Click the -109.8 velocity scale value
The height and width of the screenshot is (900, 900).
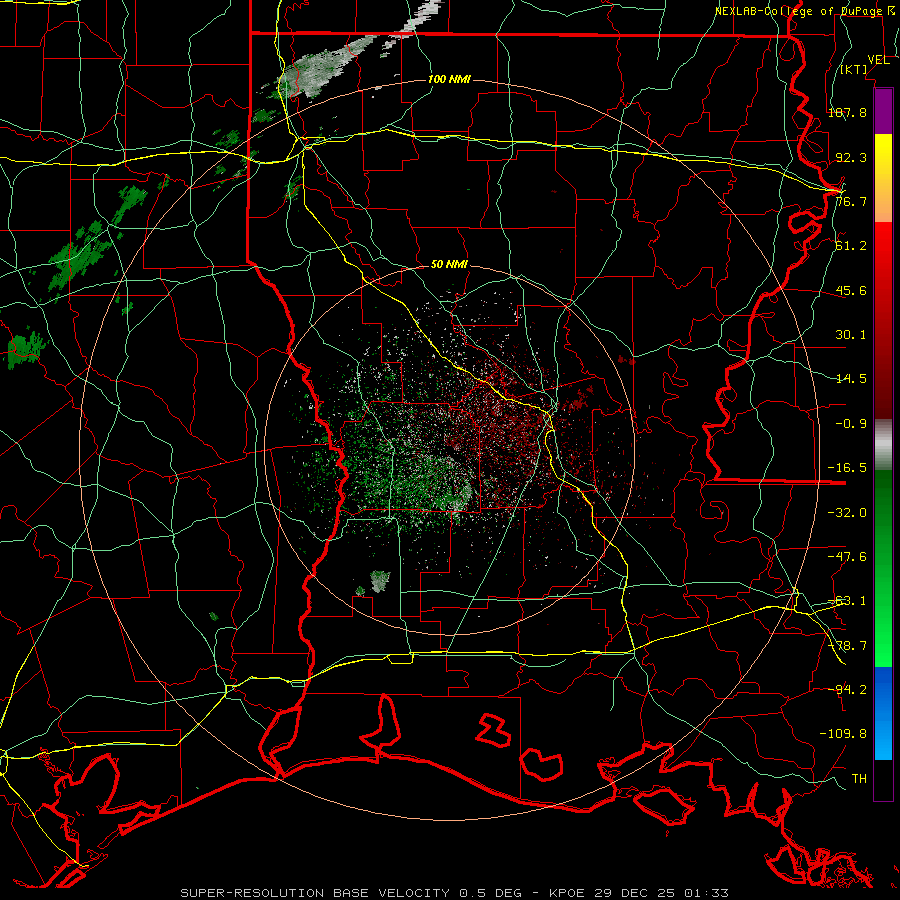point(843,734)
